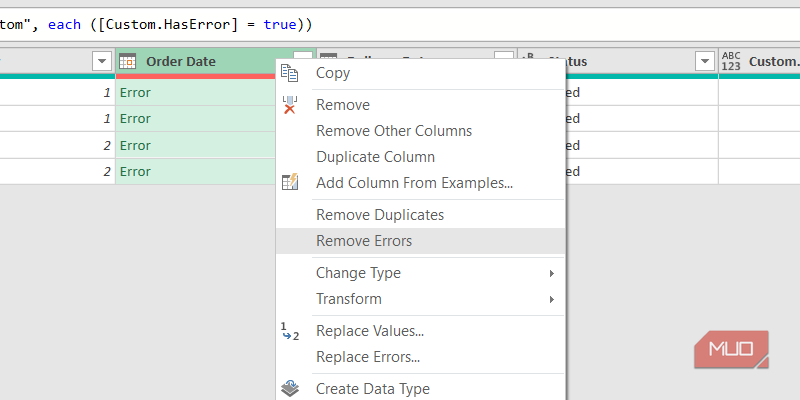Select the cell with value 2 in last row

57,171
